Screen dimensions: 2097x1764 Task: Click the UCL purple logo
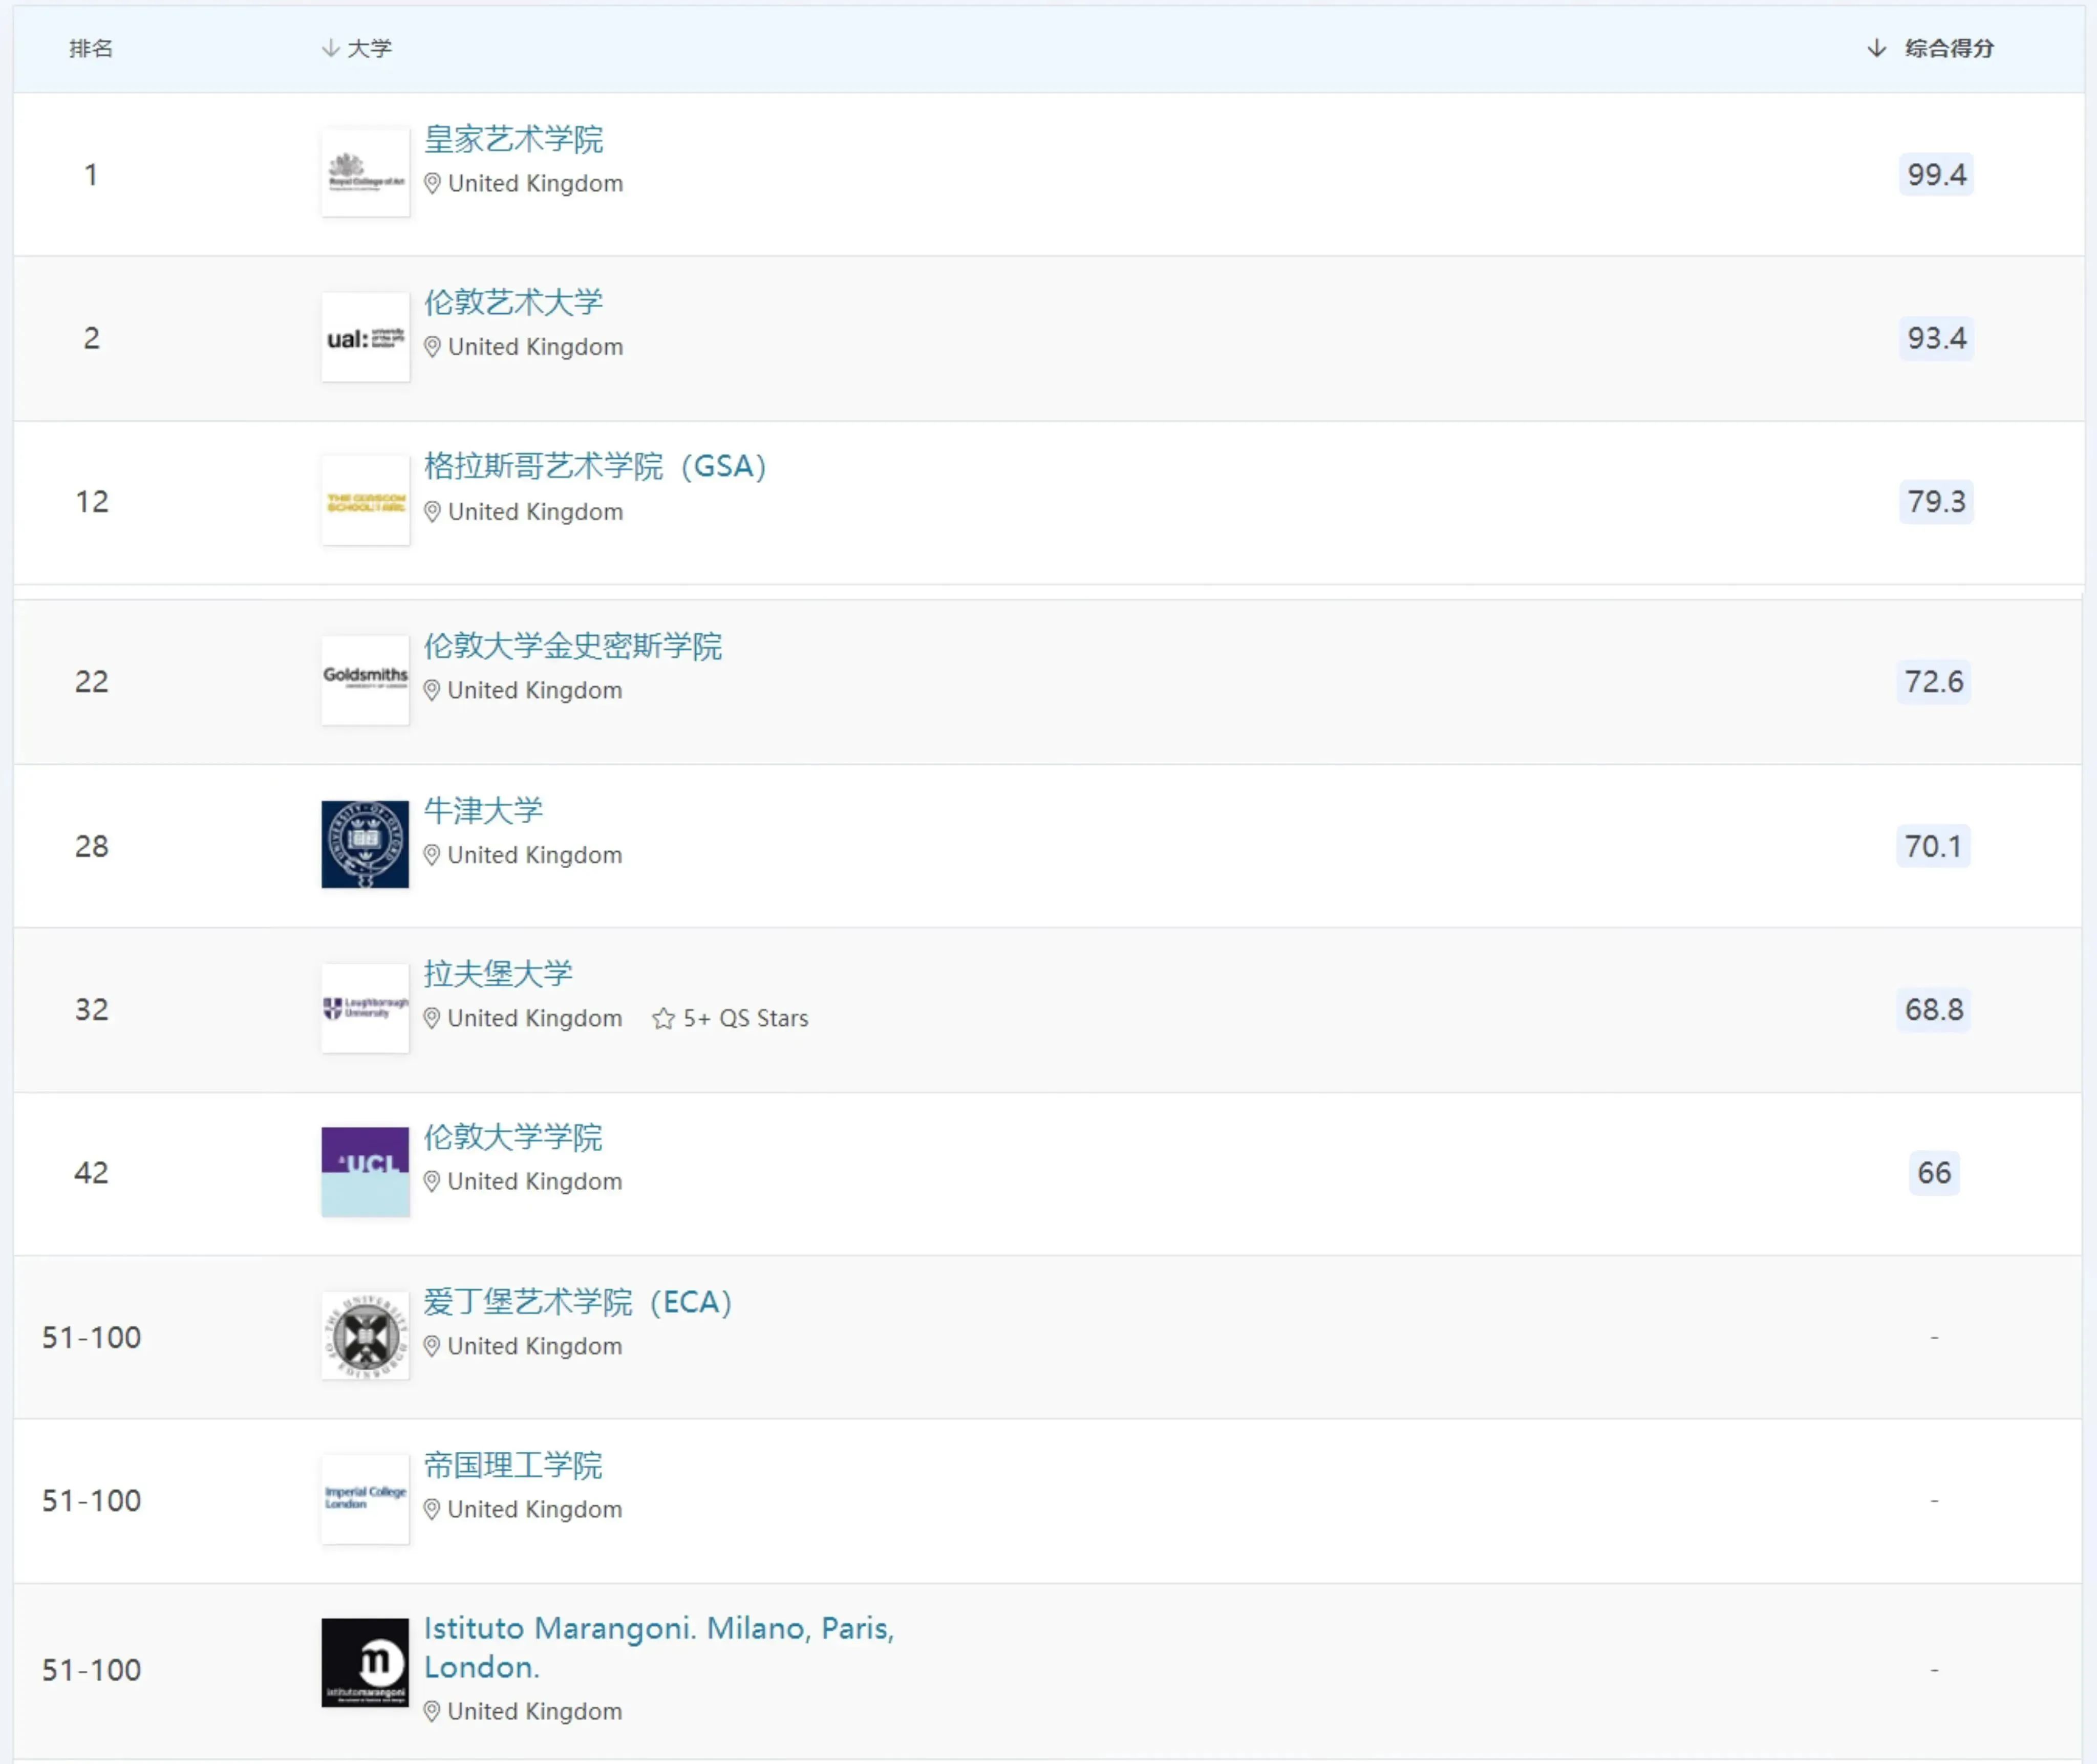(x=365, y=1171)
